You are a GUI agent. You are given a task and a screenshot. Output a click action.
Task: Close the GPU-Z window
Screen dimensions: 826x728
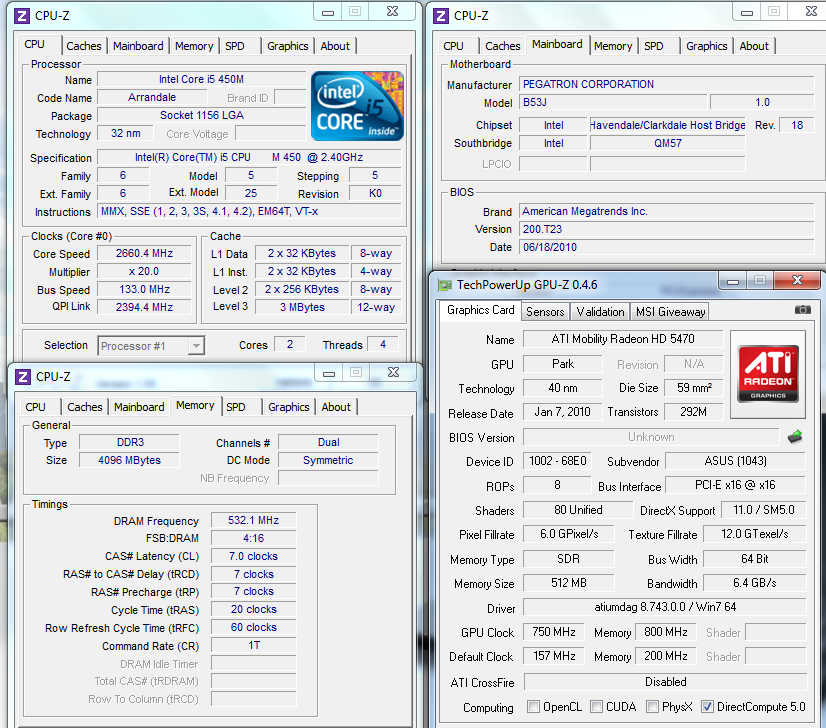(x=798, y=281)
